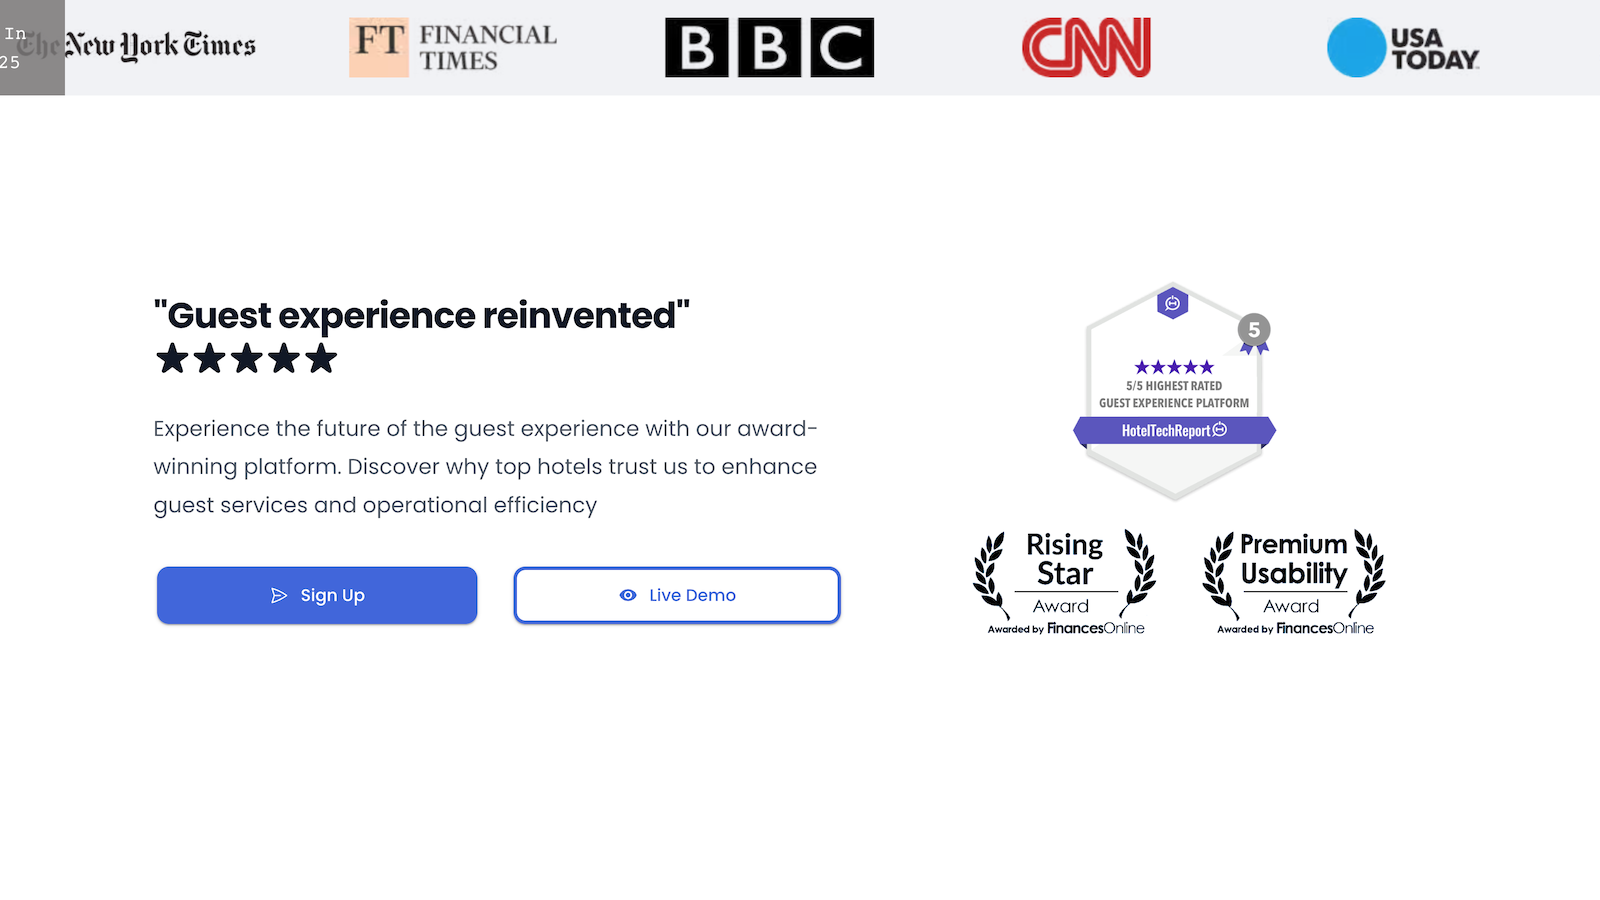Screen dimensions: 1600x900
Task: Click the CNN logo
Action: [x=1086, y=47]
